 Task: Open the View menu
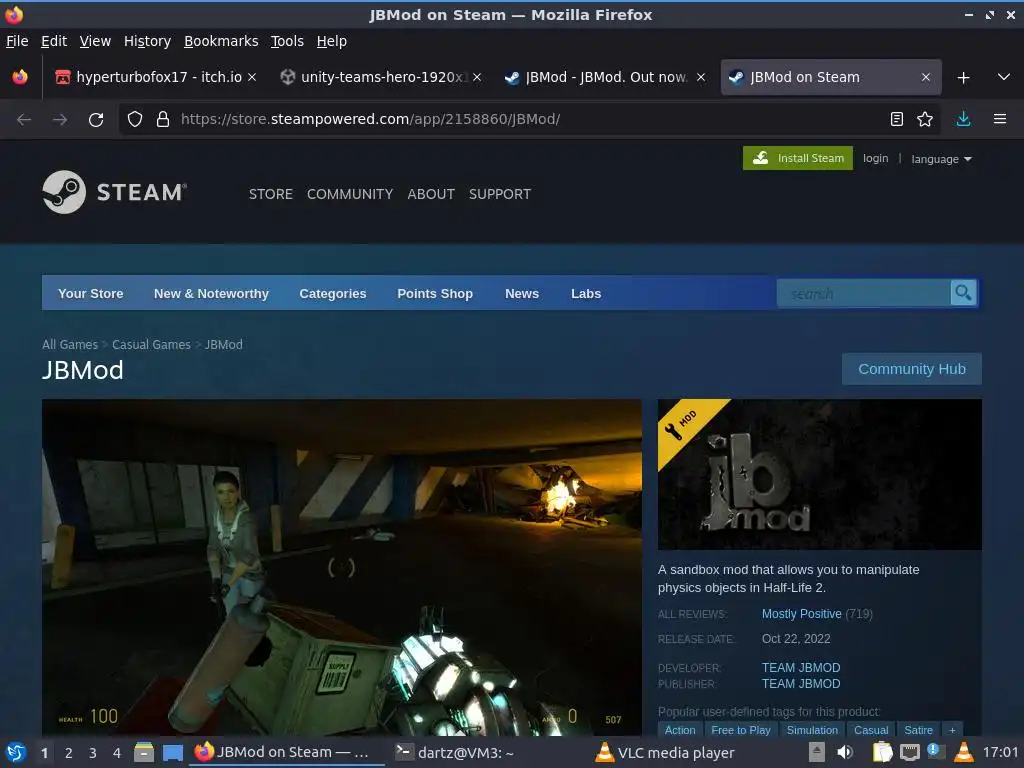[95, 41]
